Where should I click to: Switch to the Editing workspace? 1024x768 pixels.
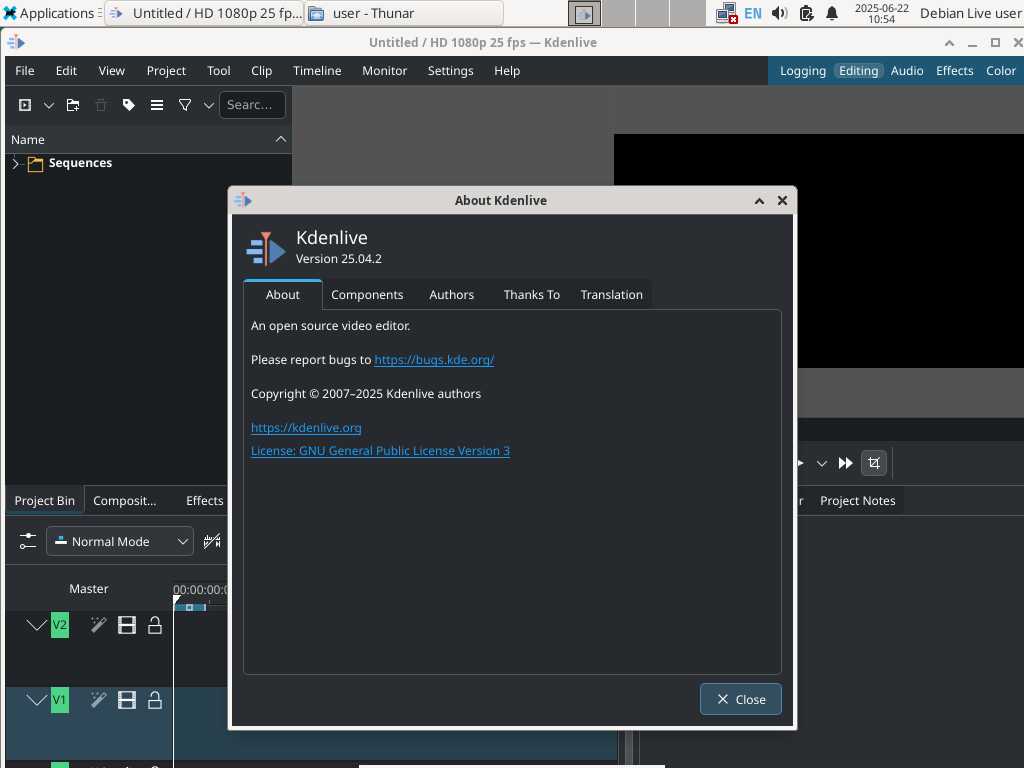[858, 71]
